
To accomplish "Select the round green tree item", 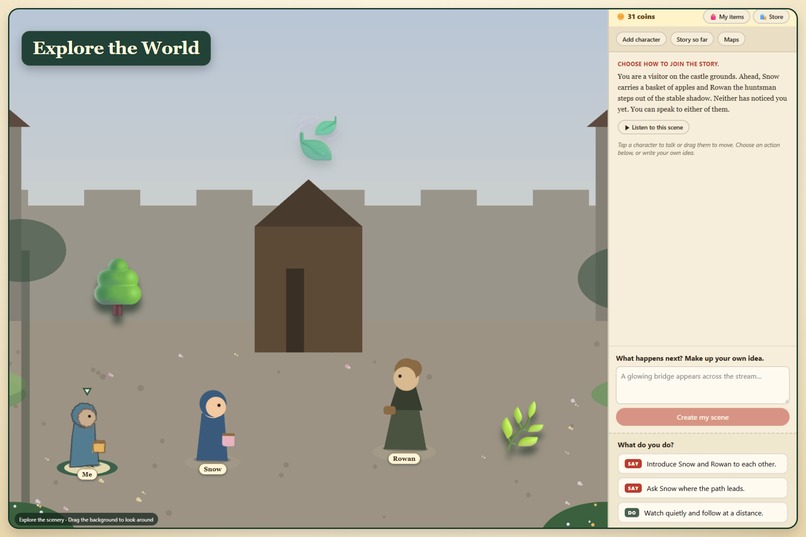I will [118, 287].
